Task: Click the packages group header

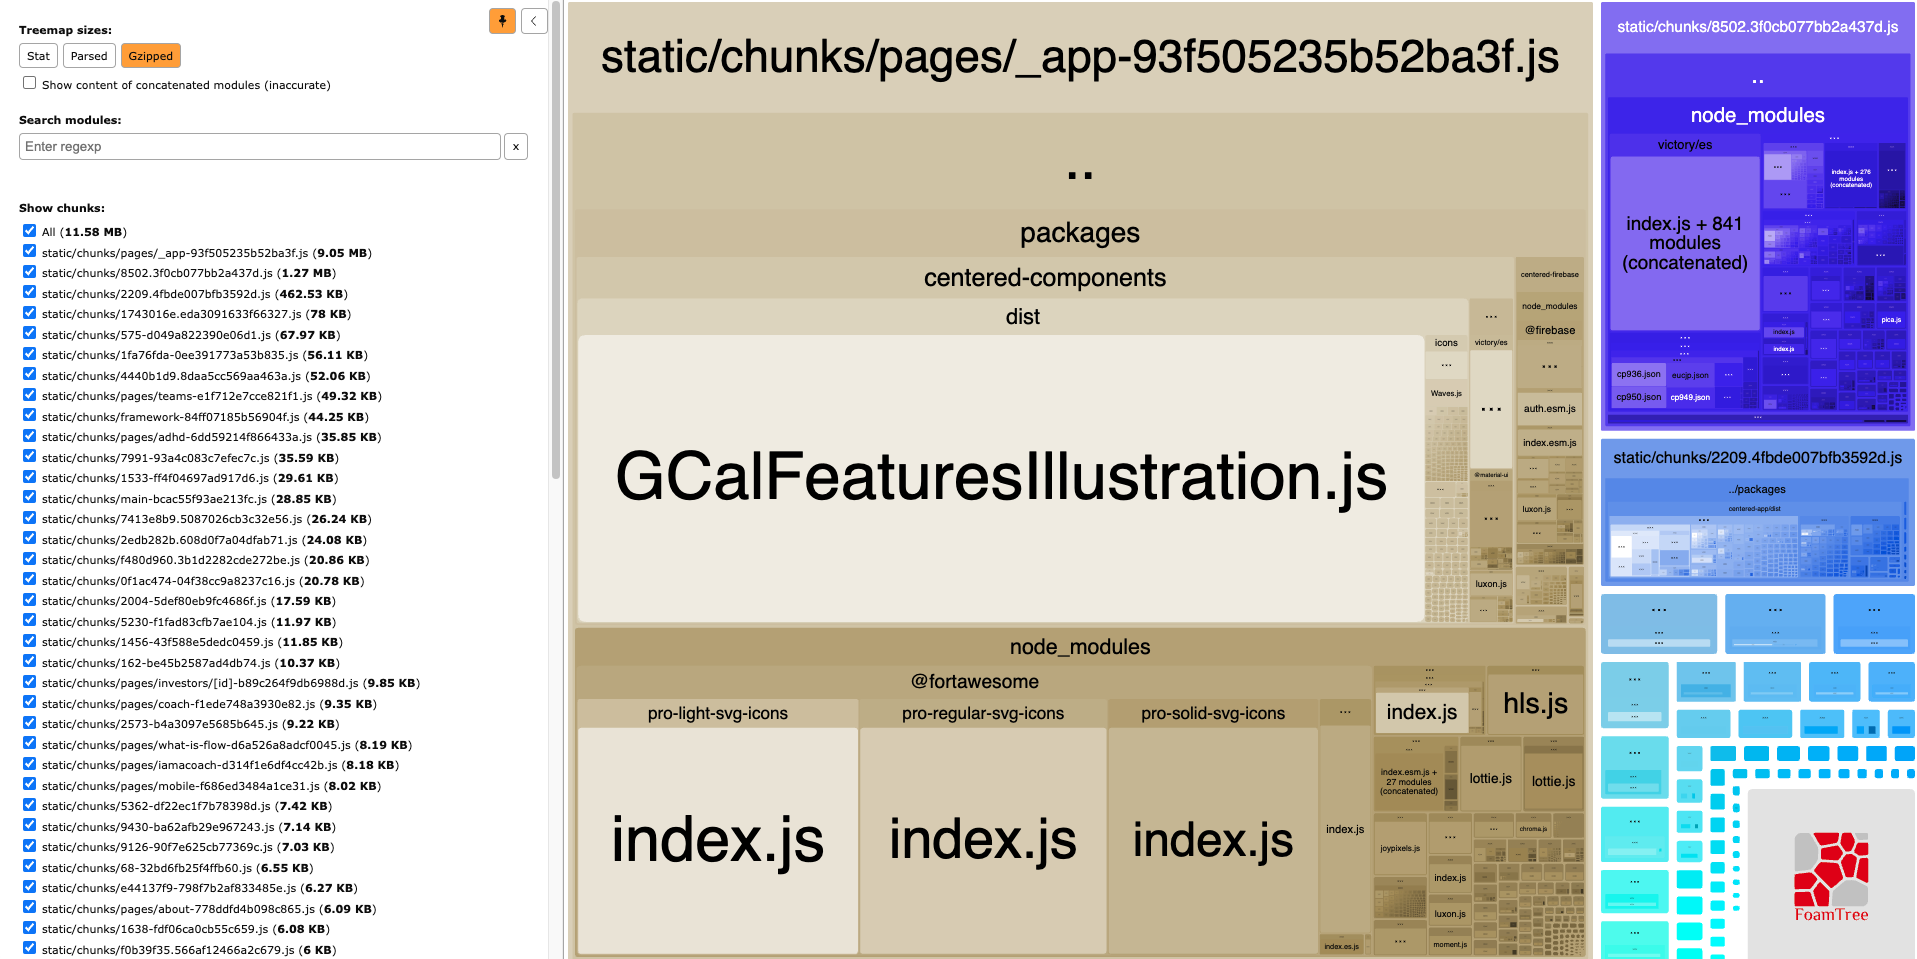Action: (x=1080, y=233)
